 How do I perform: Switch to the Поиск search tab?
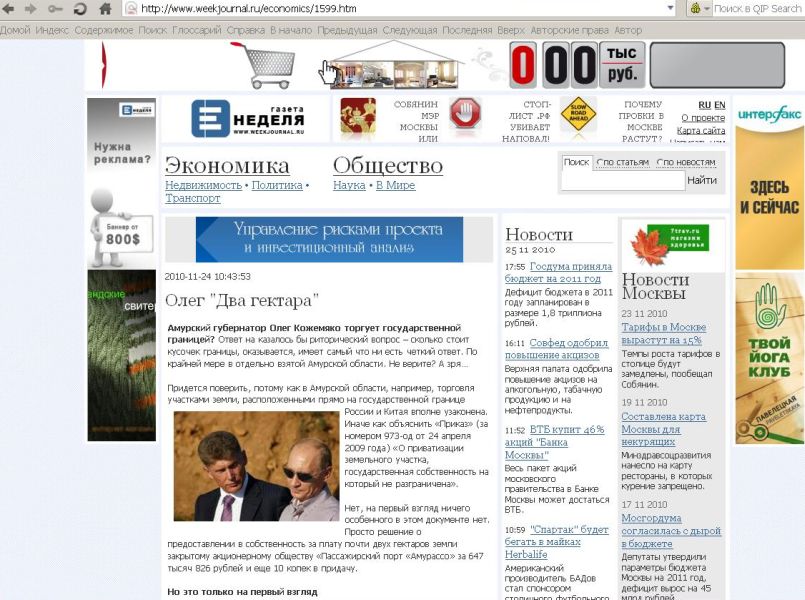[x=576, y=162]
